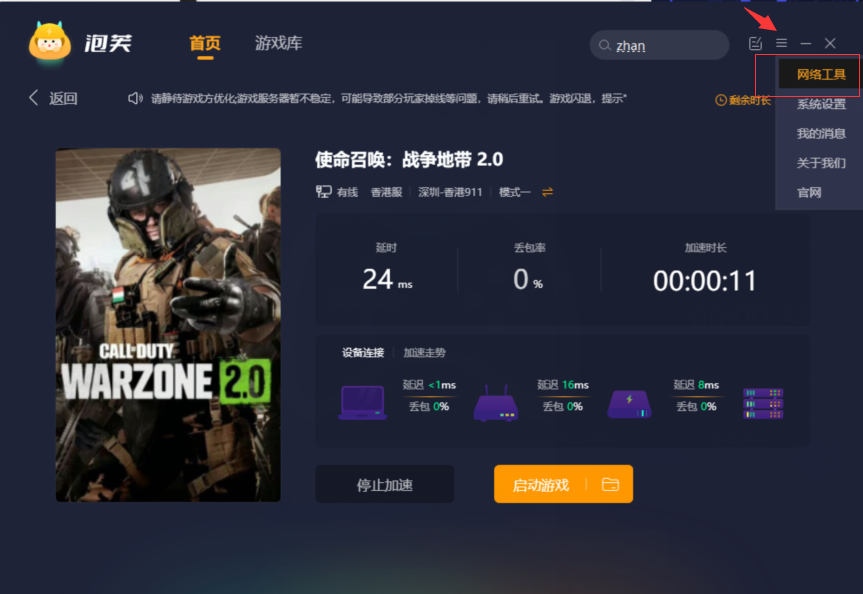863x594 pixels.
Task: Open the feedback edit icon
Action: pyautogui.click(x=756, y=43)
